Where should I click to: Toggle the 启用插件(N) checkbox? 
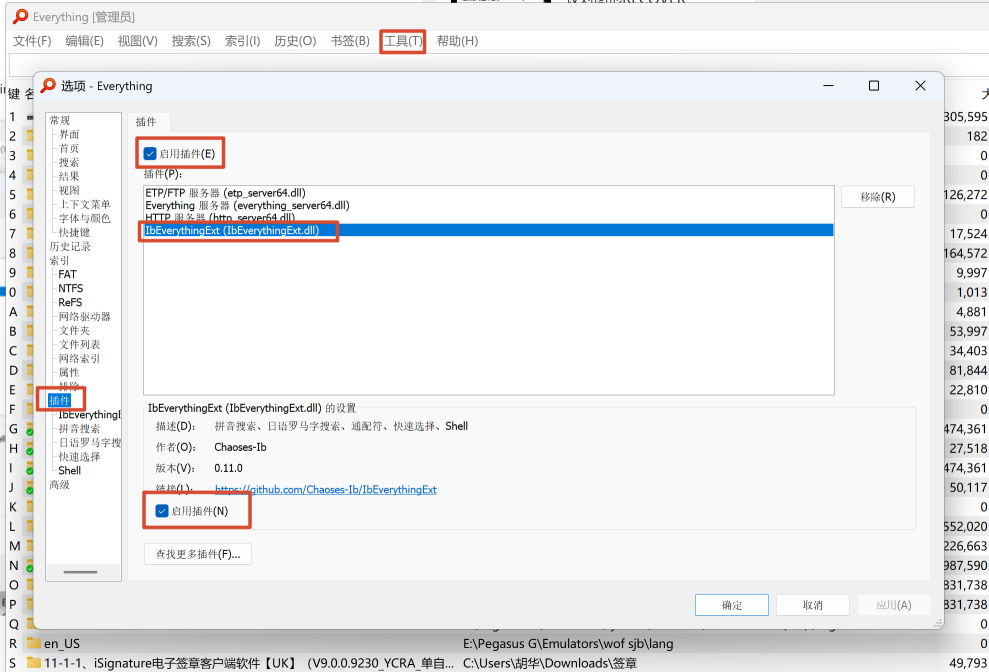pos(162,511)
